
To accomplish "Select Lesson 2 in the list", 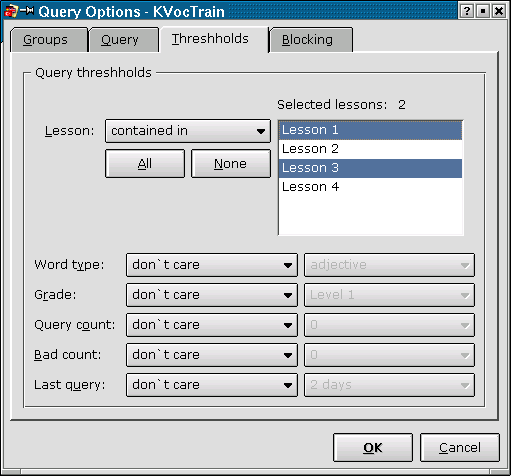I will coord(370,149).
